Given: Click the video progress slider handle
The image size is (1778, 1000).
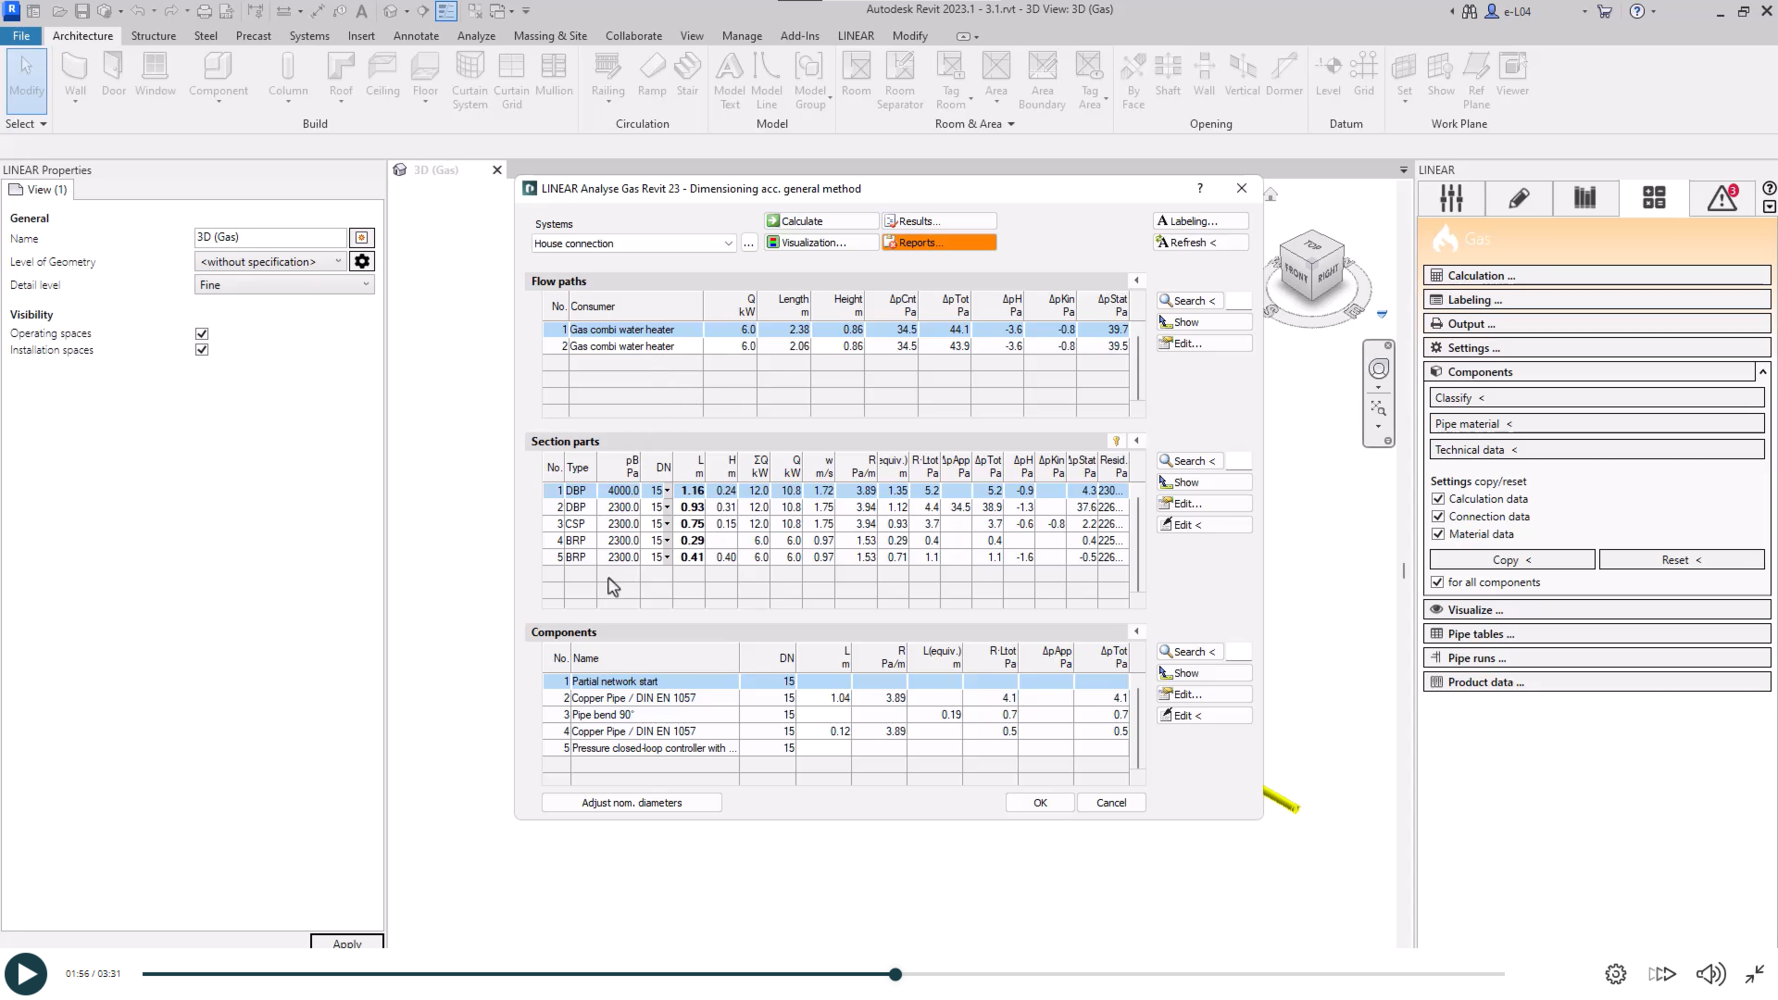Looking at the screenshot, I should [x=895, y=974].
